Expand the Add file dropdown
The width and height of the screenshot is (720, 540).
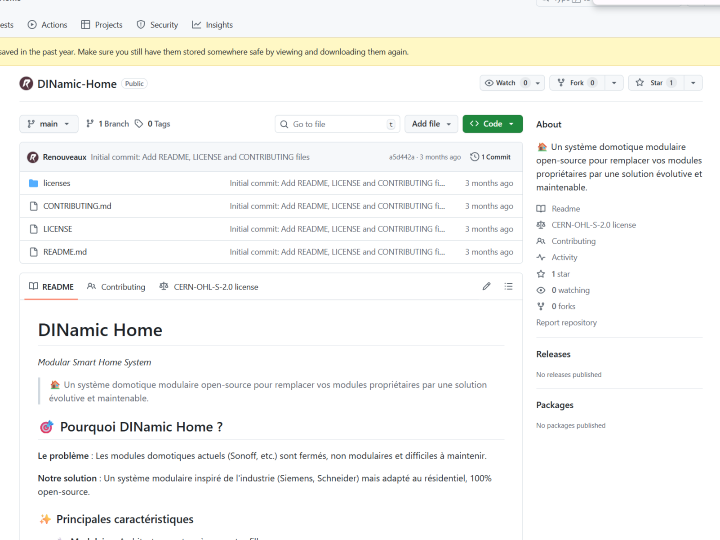[x=431, y=124]
